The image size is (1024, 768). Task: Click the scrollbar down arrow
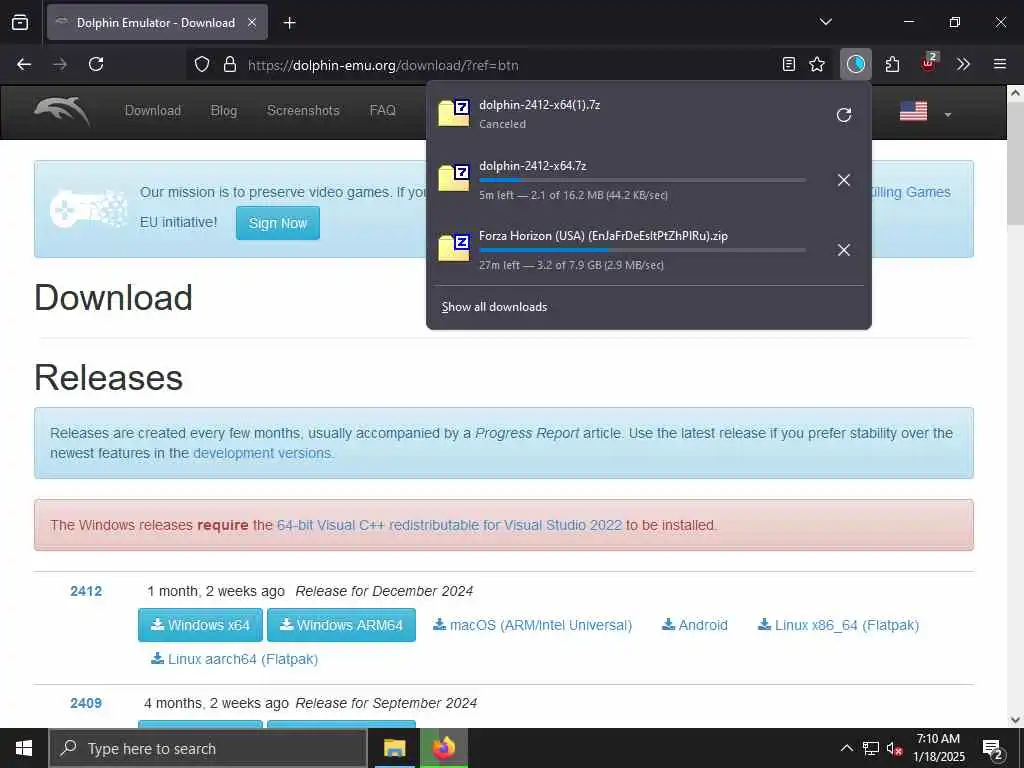[x=1015, y=719]
